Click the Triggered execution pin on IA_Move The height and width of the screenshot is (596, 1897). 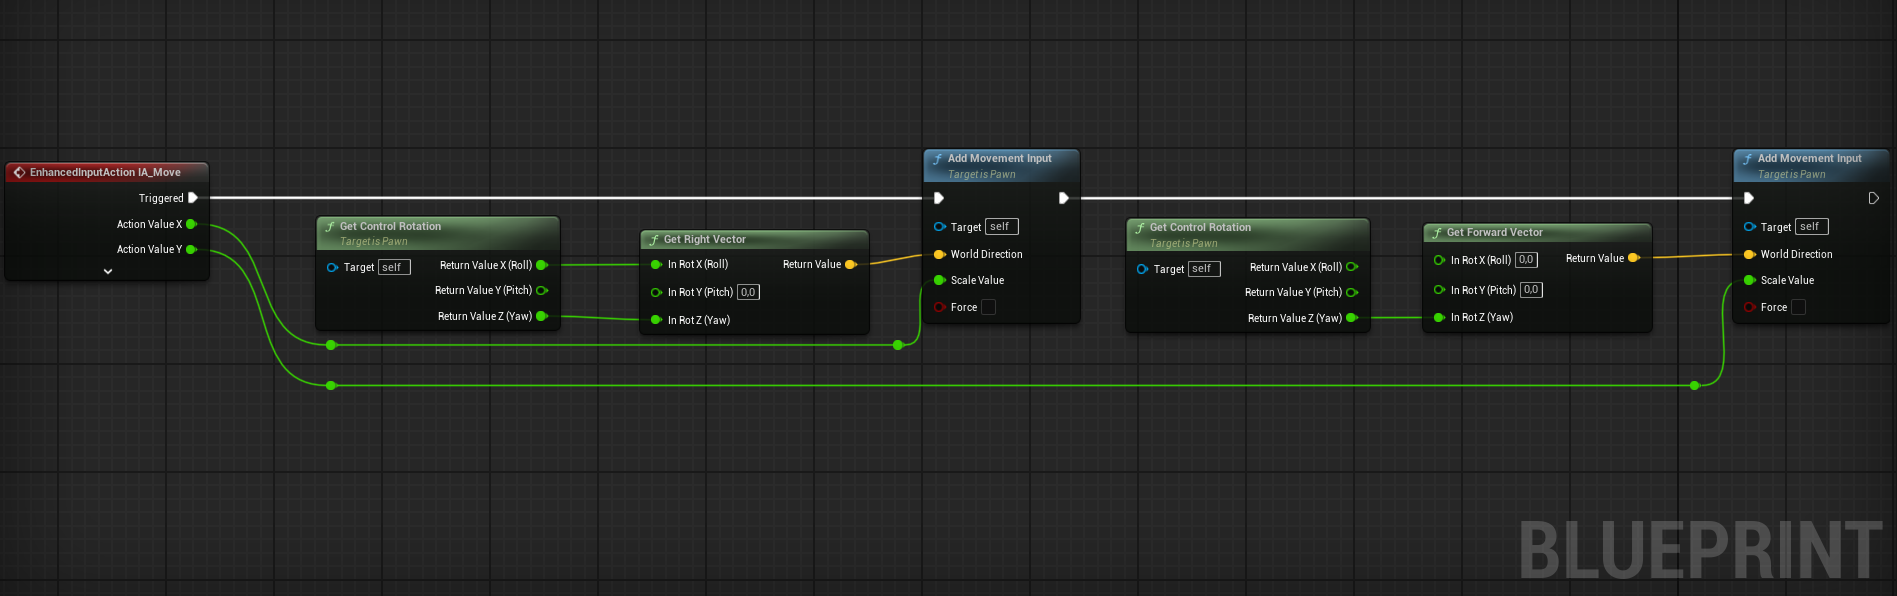click(193, 198)
